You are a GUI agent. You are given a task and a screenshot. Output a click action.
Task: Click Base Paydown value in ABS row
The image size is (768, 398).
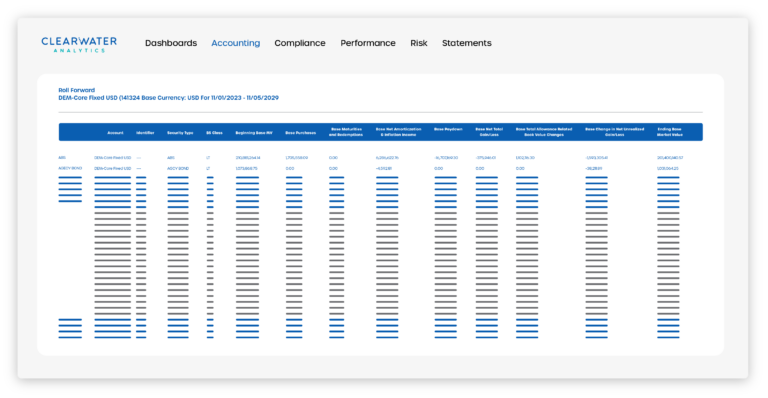pyautogui.click(x=446, y=158)
